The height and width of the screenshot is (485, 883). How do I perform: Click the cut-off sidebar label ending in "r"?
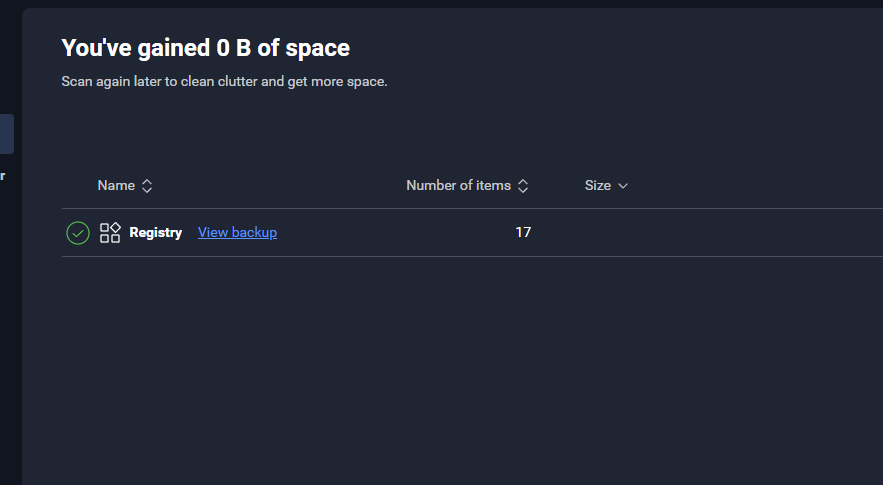3,176
